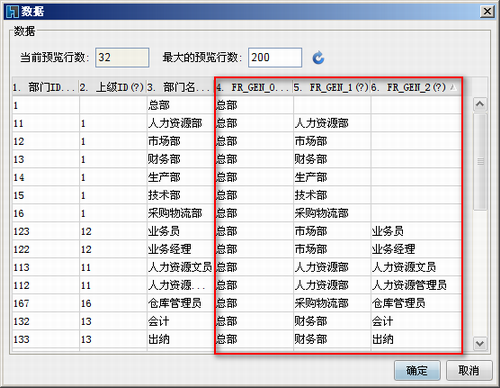The width and height of the screenshot is (500, 388).
Task: Click 技术部 in the 部门名 column
Action: [164, 196]
